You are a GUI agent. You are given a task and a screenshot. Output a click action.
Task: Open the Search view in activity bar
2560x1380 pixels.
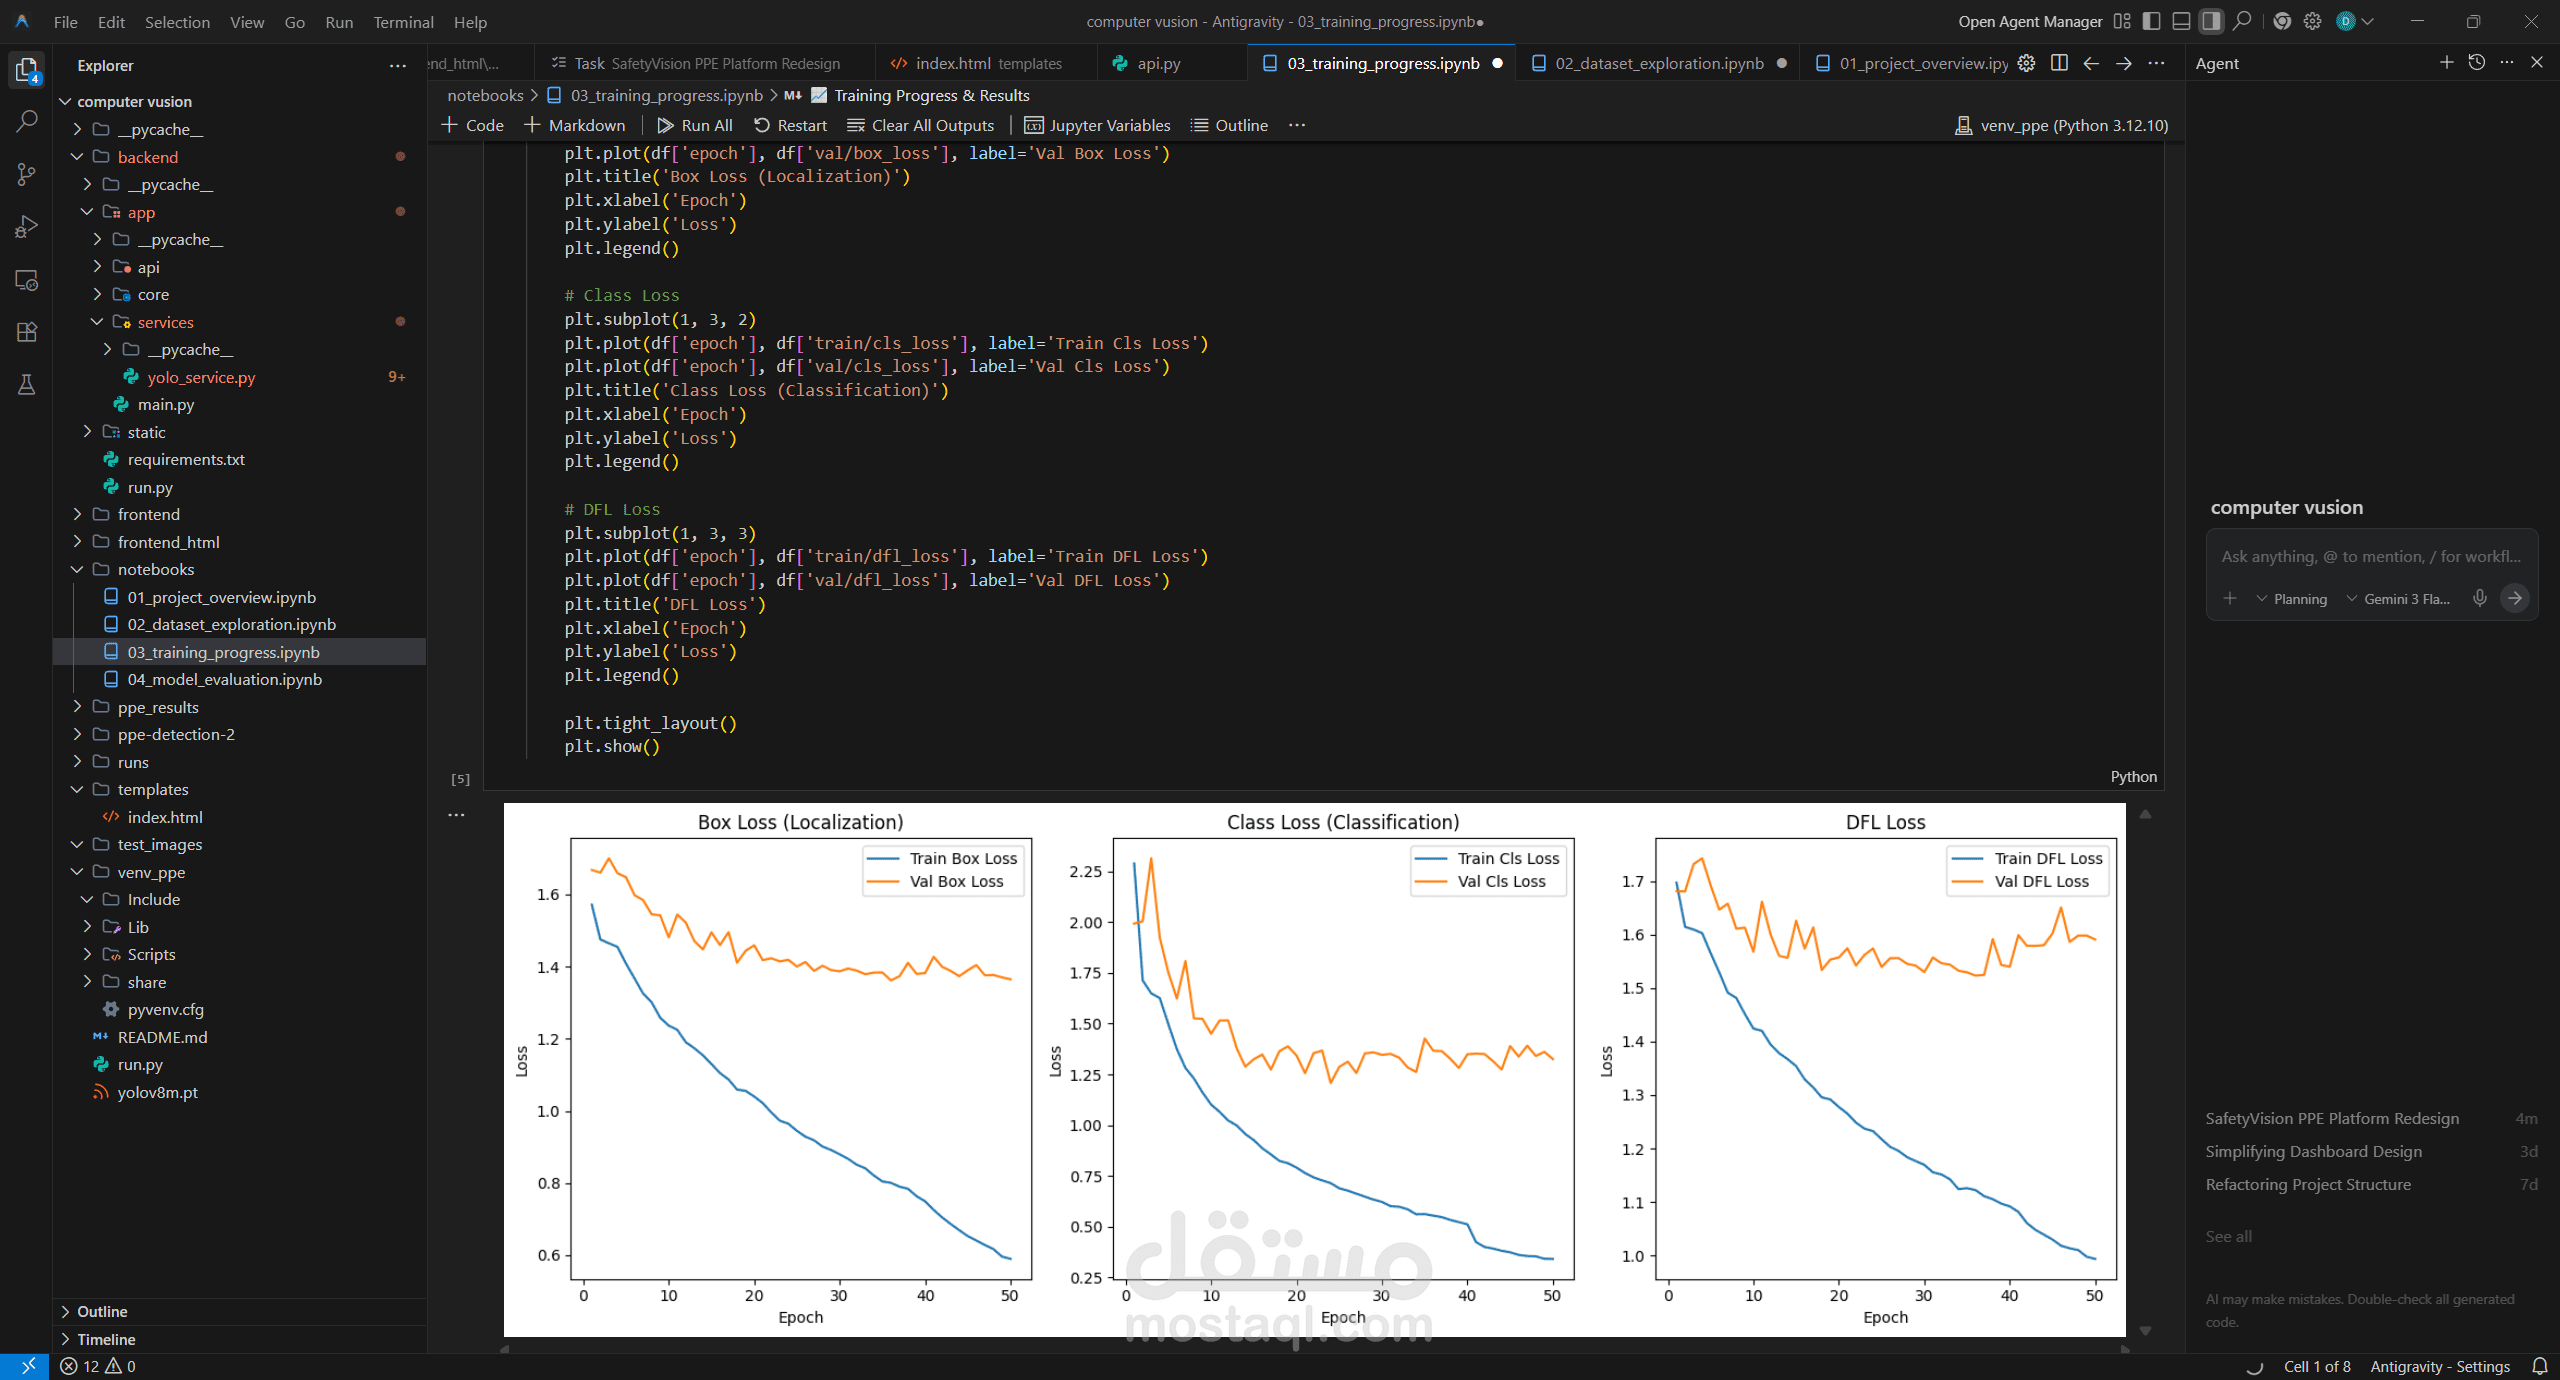[27, 121]
